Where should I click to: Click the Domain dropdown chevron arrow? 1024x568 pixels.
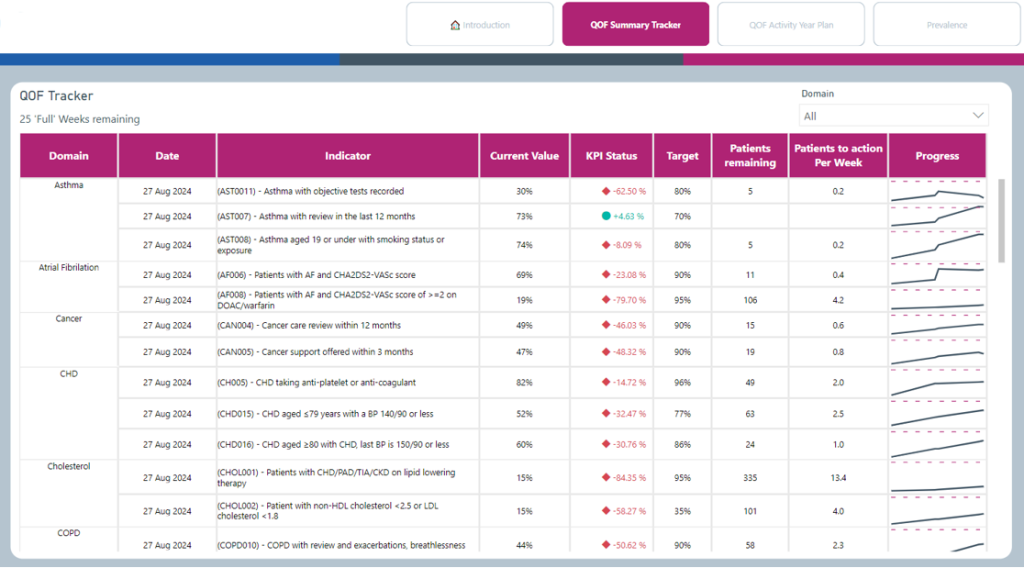[x=978, y=116]
